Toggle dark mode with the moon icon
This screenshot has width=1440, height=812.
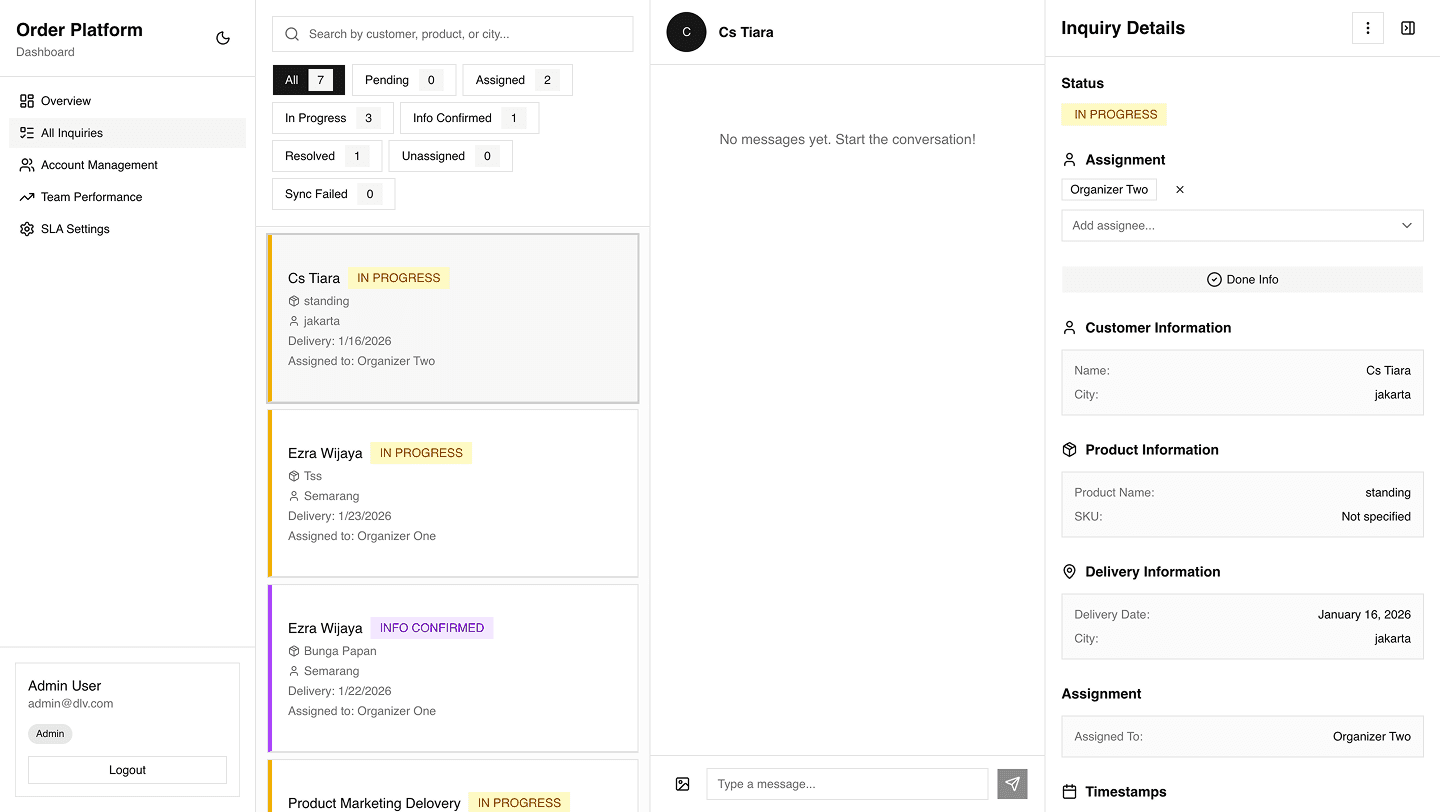pyautogui.click(x=221, y=37)
